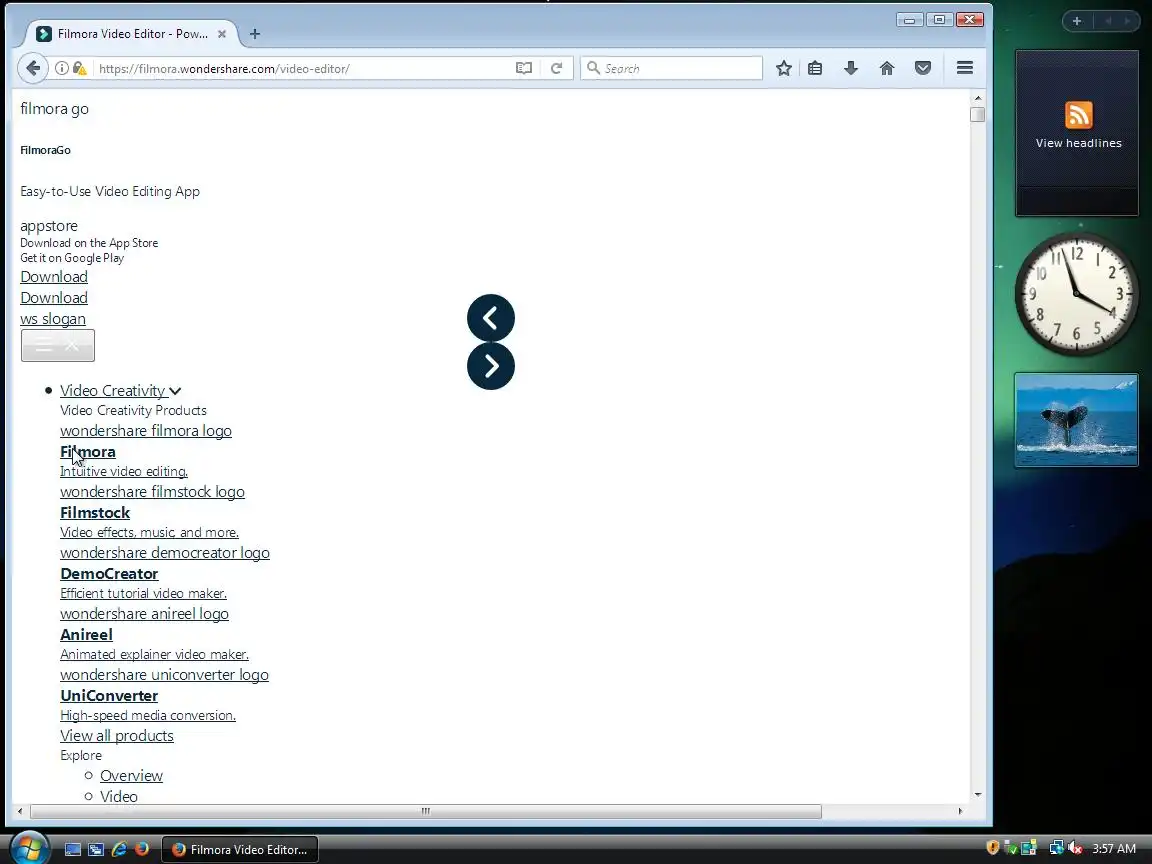Focus the browser Search box
Viewport: 1152px width, 864px height.
pos(672,68)
